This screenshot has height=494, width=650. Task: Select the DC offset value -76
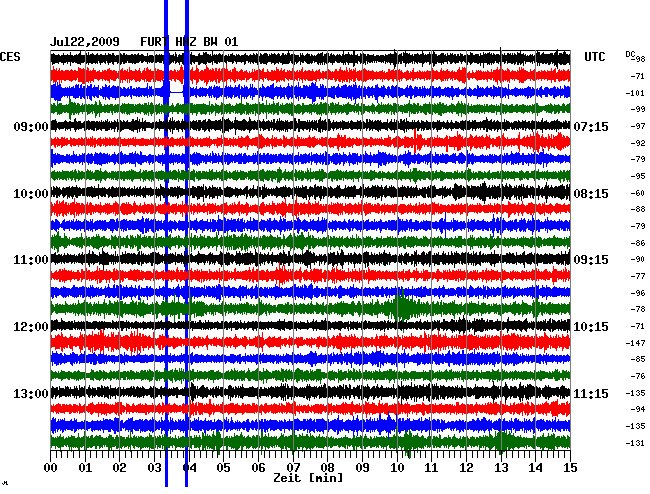638,376
